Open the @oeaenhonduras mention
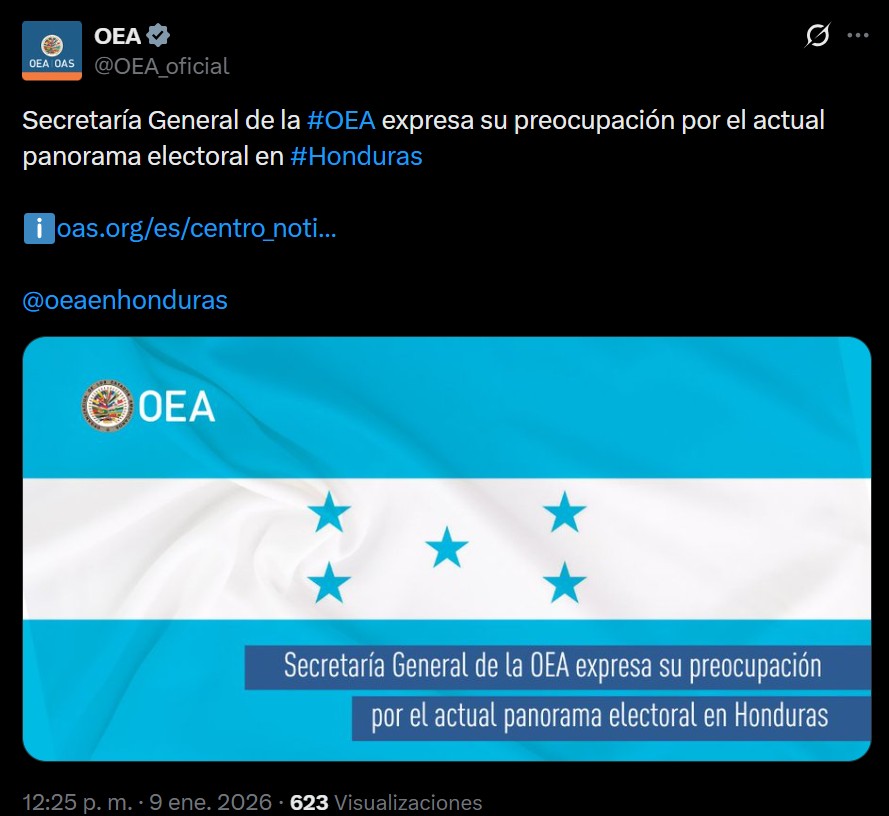This screenshot has width=889, height=816. (125, 300)
